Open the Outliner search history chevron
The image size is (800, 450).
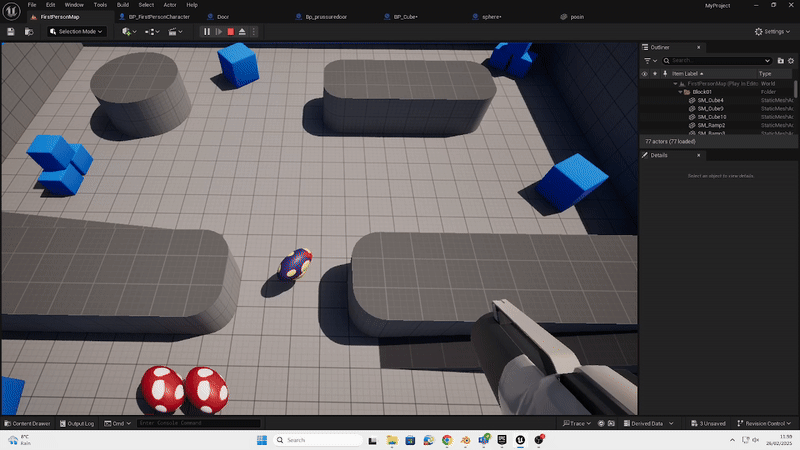[x=767, y=61]
